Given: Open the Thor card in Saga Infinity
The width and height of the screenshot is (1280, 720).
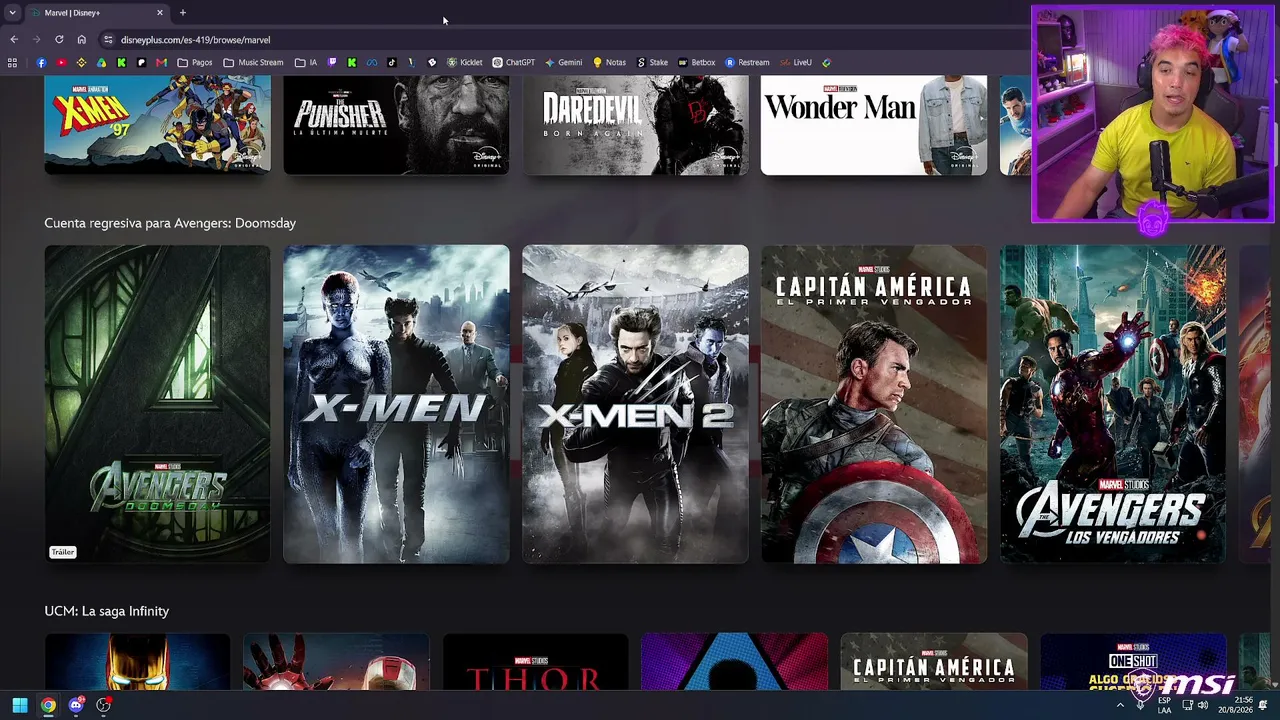Looking at the screenshot, I should coord(535,661).
